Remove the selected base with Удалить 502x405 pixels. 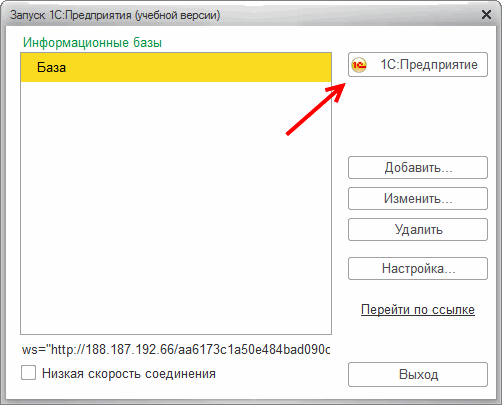pyautogui.click(x=418, y=229)
